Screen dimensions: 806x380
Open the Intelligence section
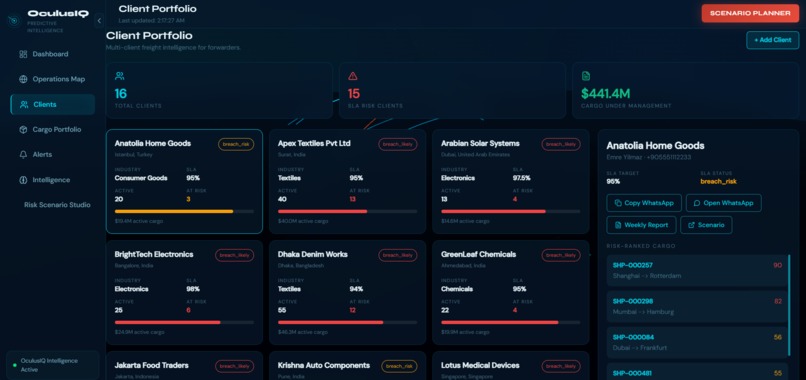coord(52,180)
